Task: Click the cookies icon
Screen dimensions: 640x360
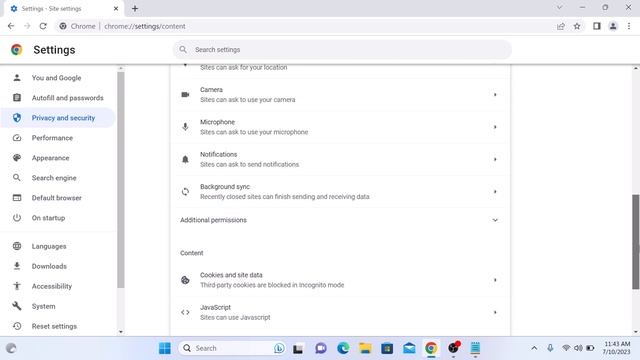Action: coord(185,280)
